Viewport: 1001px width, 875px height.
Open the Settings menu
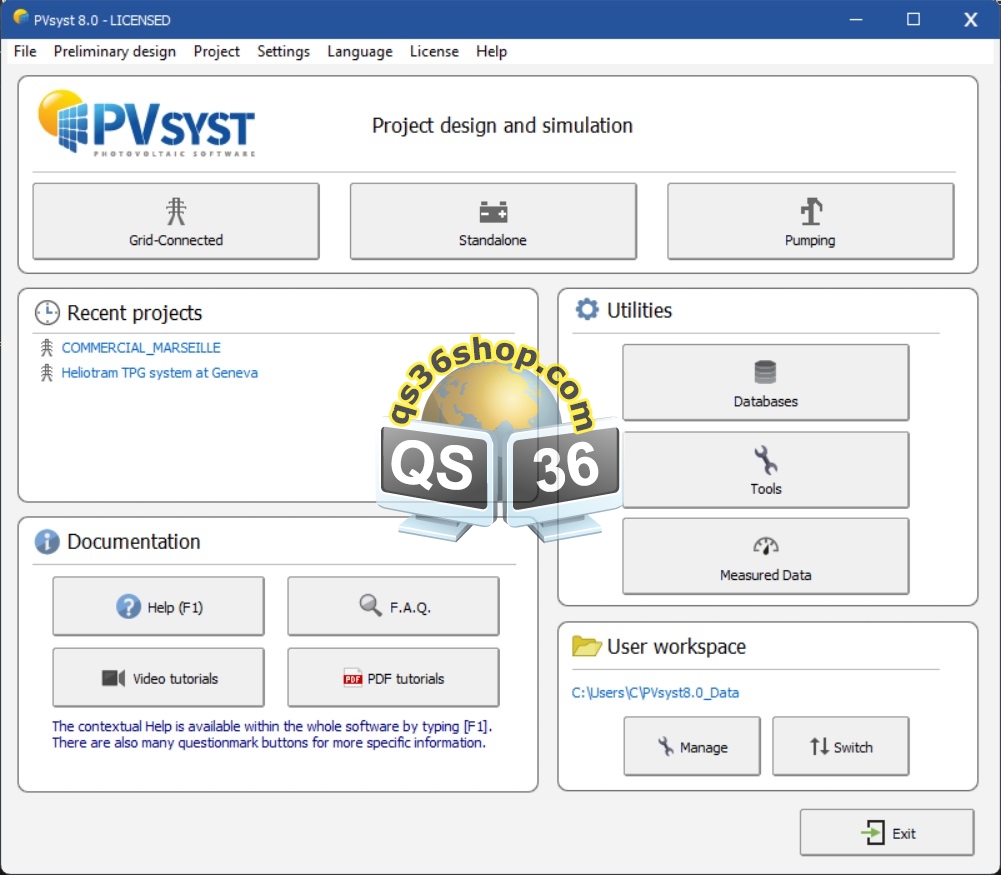[283, 51]
